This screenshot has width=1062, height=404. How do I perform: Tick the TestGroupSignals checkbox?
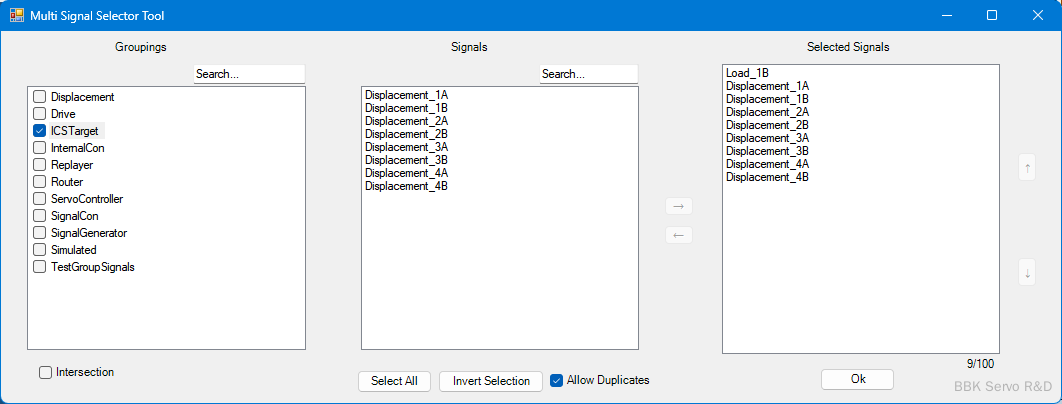pyautogui.click(x=40, y=267)
